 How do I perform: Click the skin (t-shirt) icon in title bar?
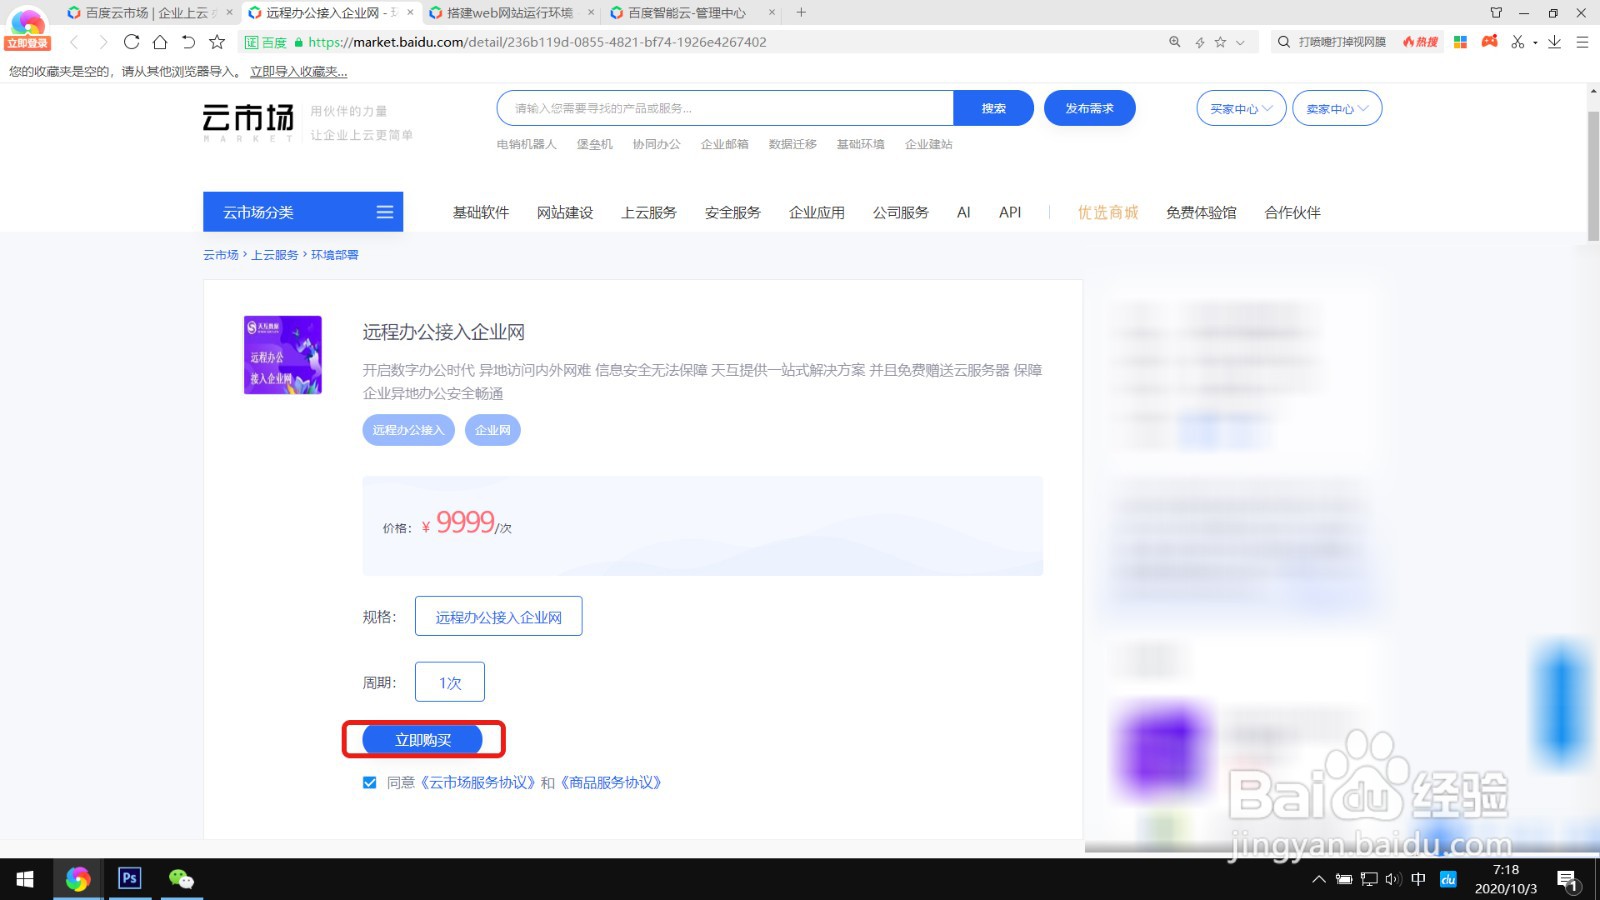click(x=1496, y=13)
